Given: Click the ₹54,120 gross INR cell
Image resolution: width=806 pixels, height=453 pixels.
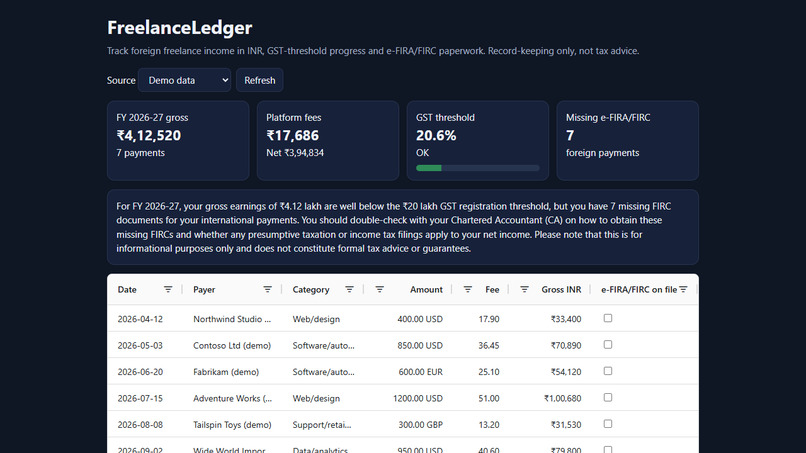Looking at the screenshot, I should [566, 372].
